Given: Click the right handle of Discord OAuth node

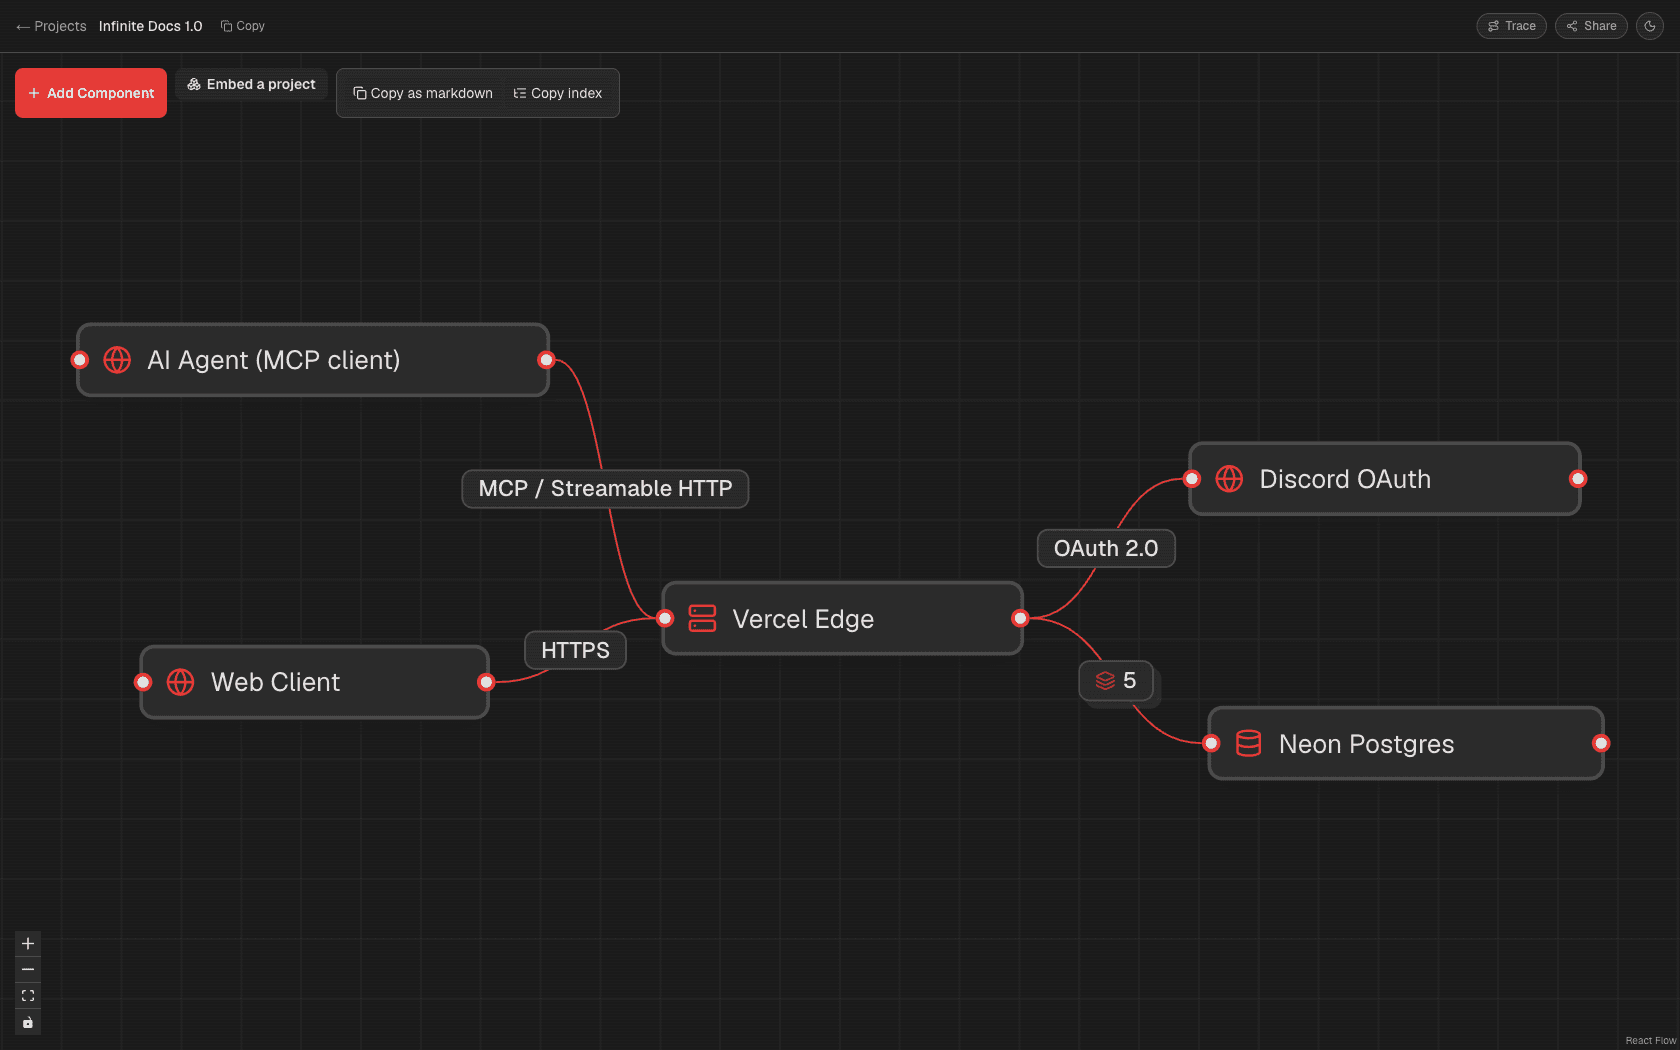Looking at the screenshot, I should pyautogui.click(x=1578, y=479).
